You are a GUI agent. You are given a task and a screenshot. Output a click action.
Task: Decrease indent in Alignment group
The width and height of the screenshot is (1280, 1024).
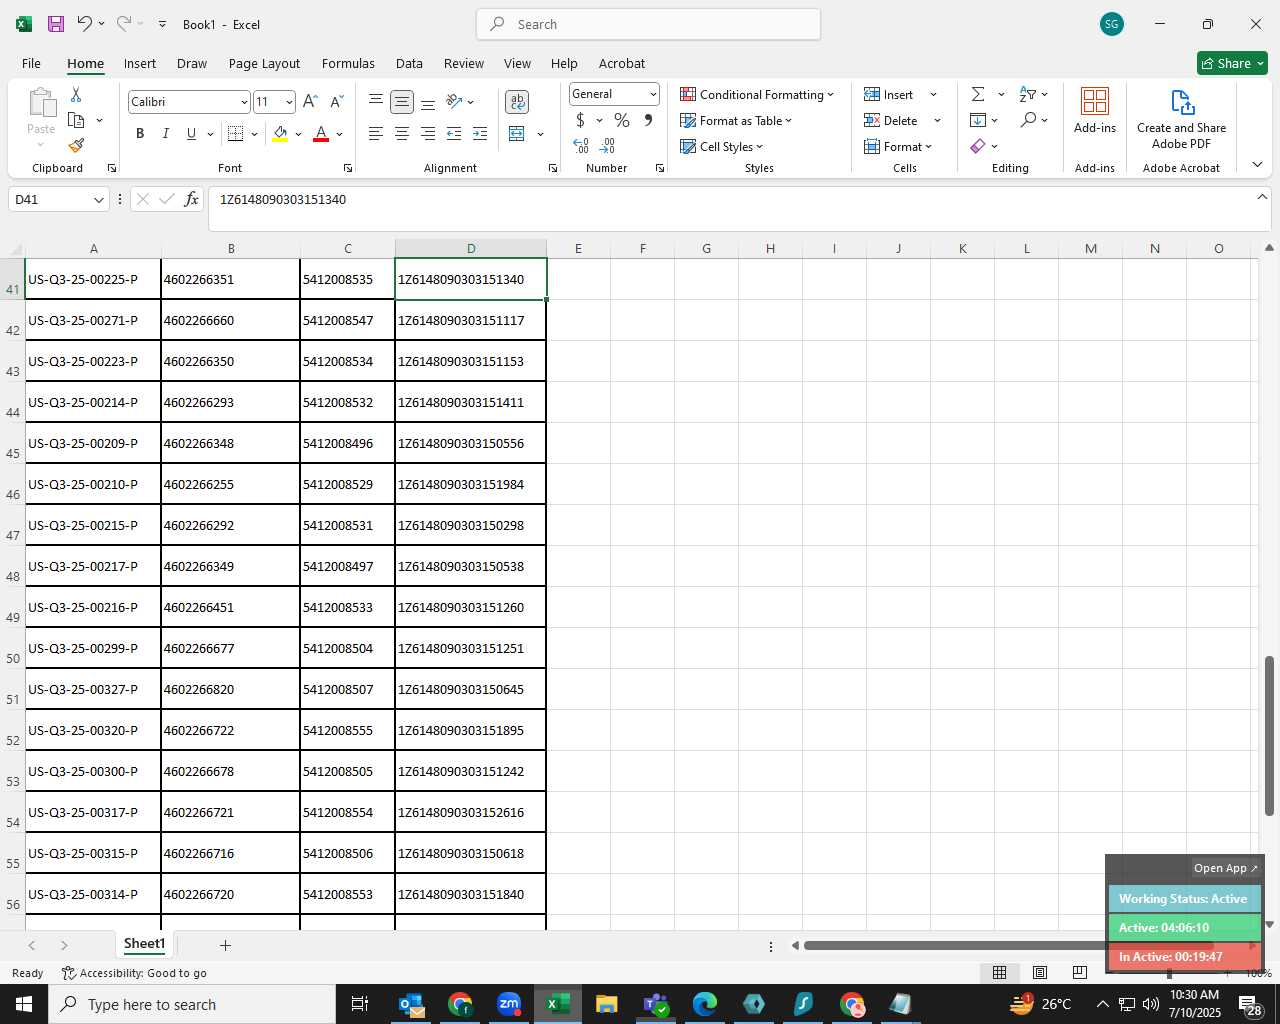pos(454,134)
